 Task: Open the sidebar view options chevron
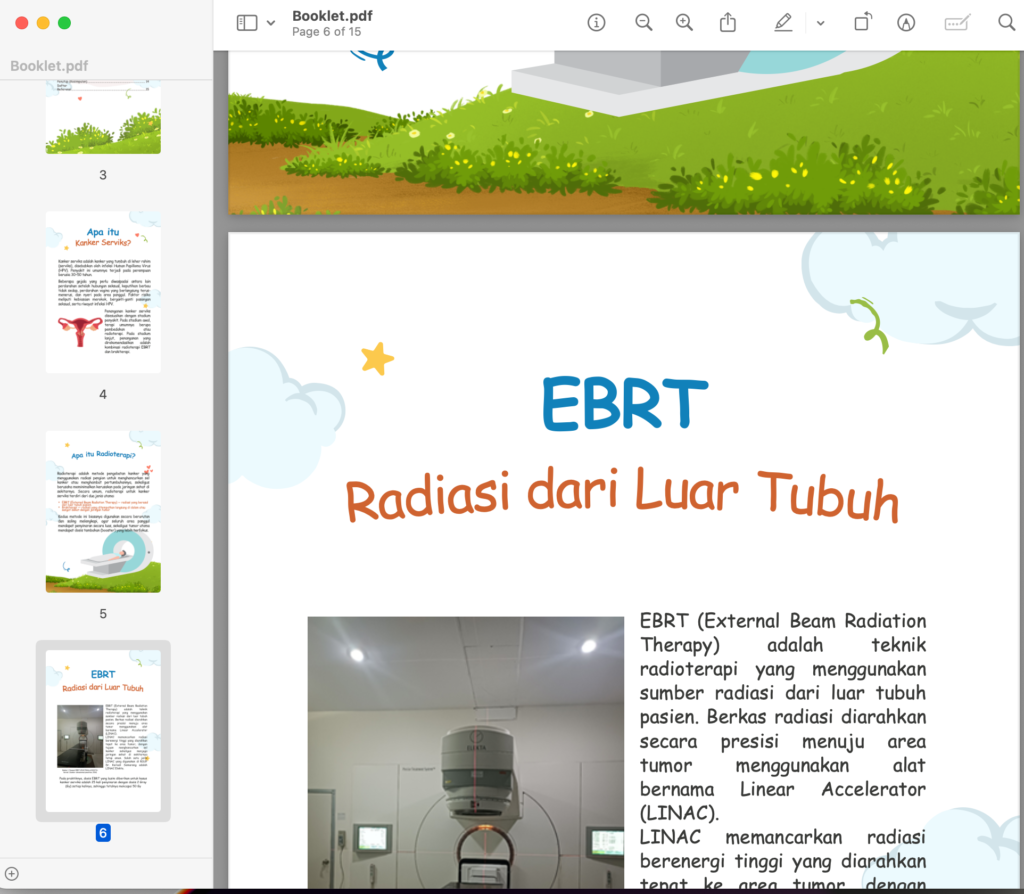[x=271, y=24]
